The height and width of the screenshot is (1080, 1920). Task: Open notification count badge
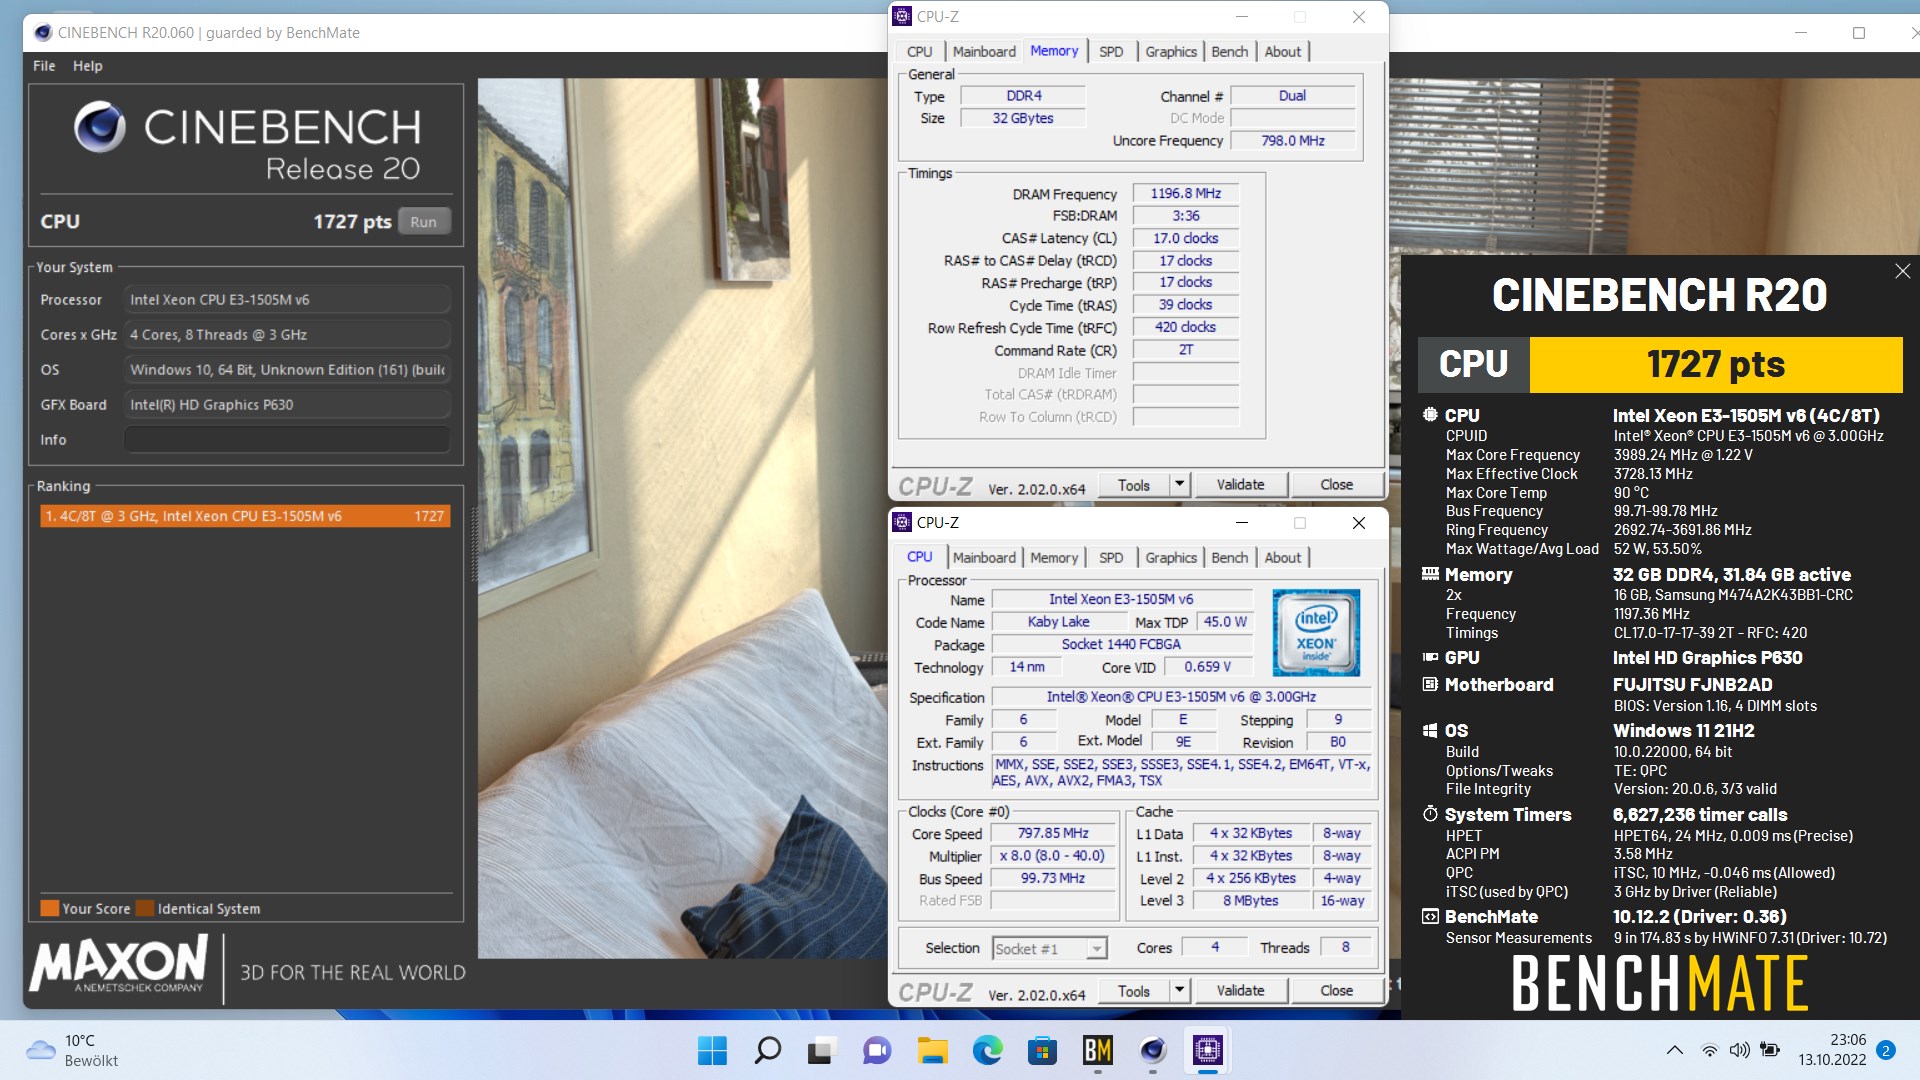click(1885, 1050)
